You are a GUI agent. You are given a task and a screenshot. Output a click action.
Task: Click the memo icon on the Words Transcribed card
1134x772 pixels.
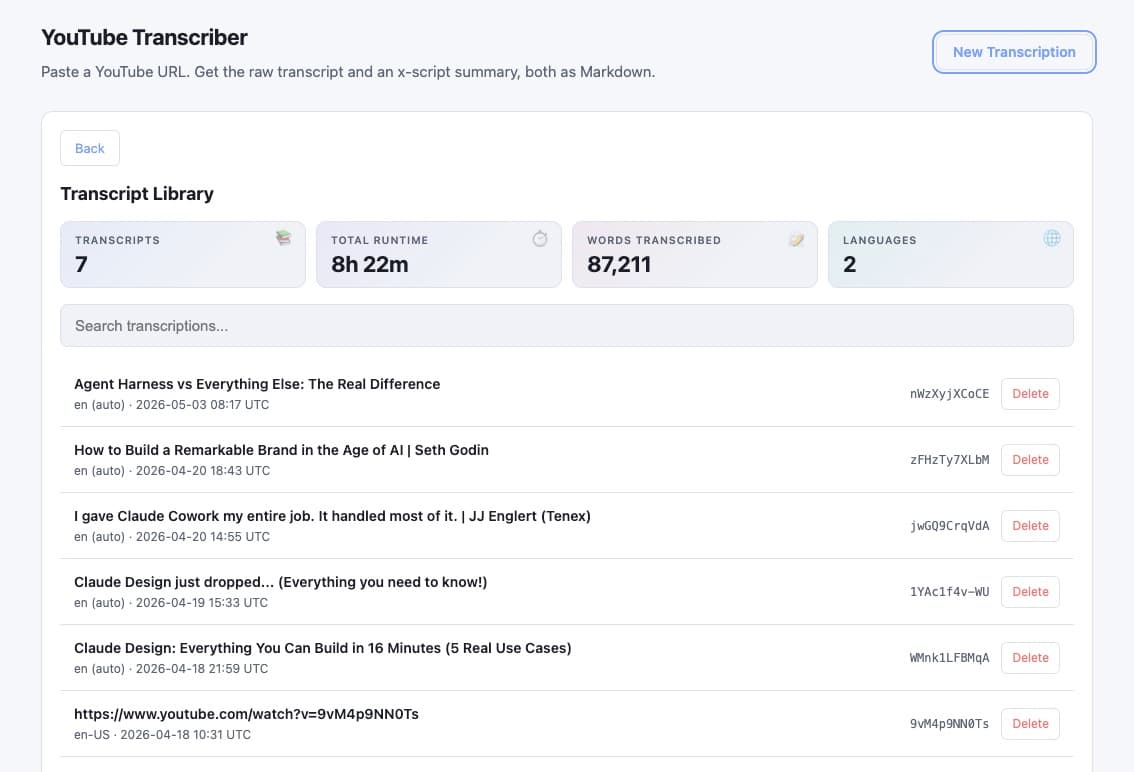[x=796, y=239]
